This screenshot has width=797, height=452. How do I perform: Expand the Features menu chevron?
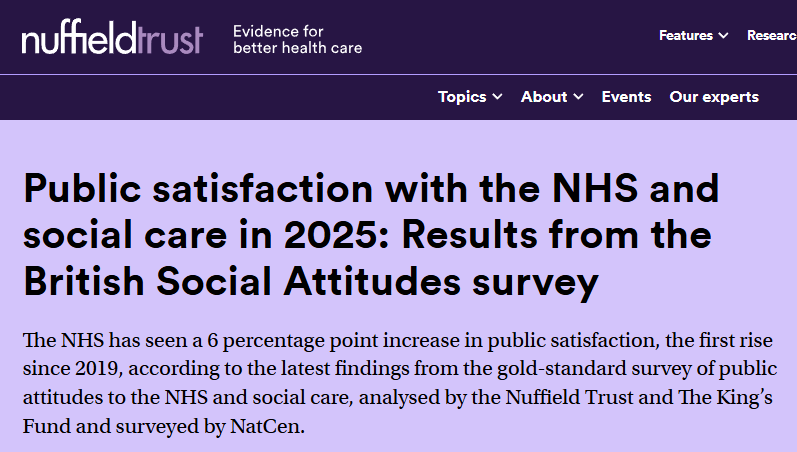[723, 36]
